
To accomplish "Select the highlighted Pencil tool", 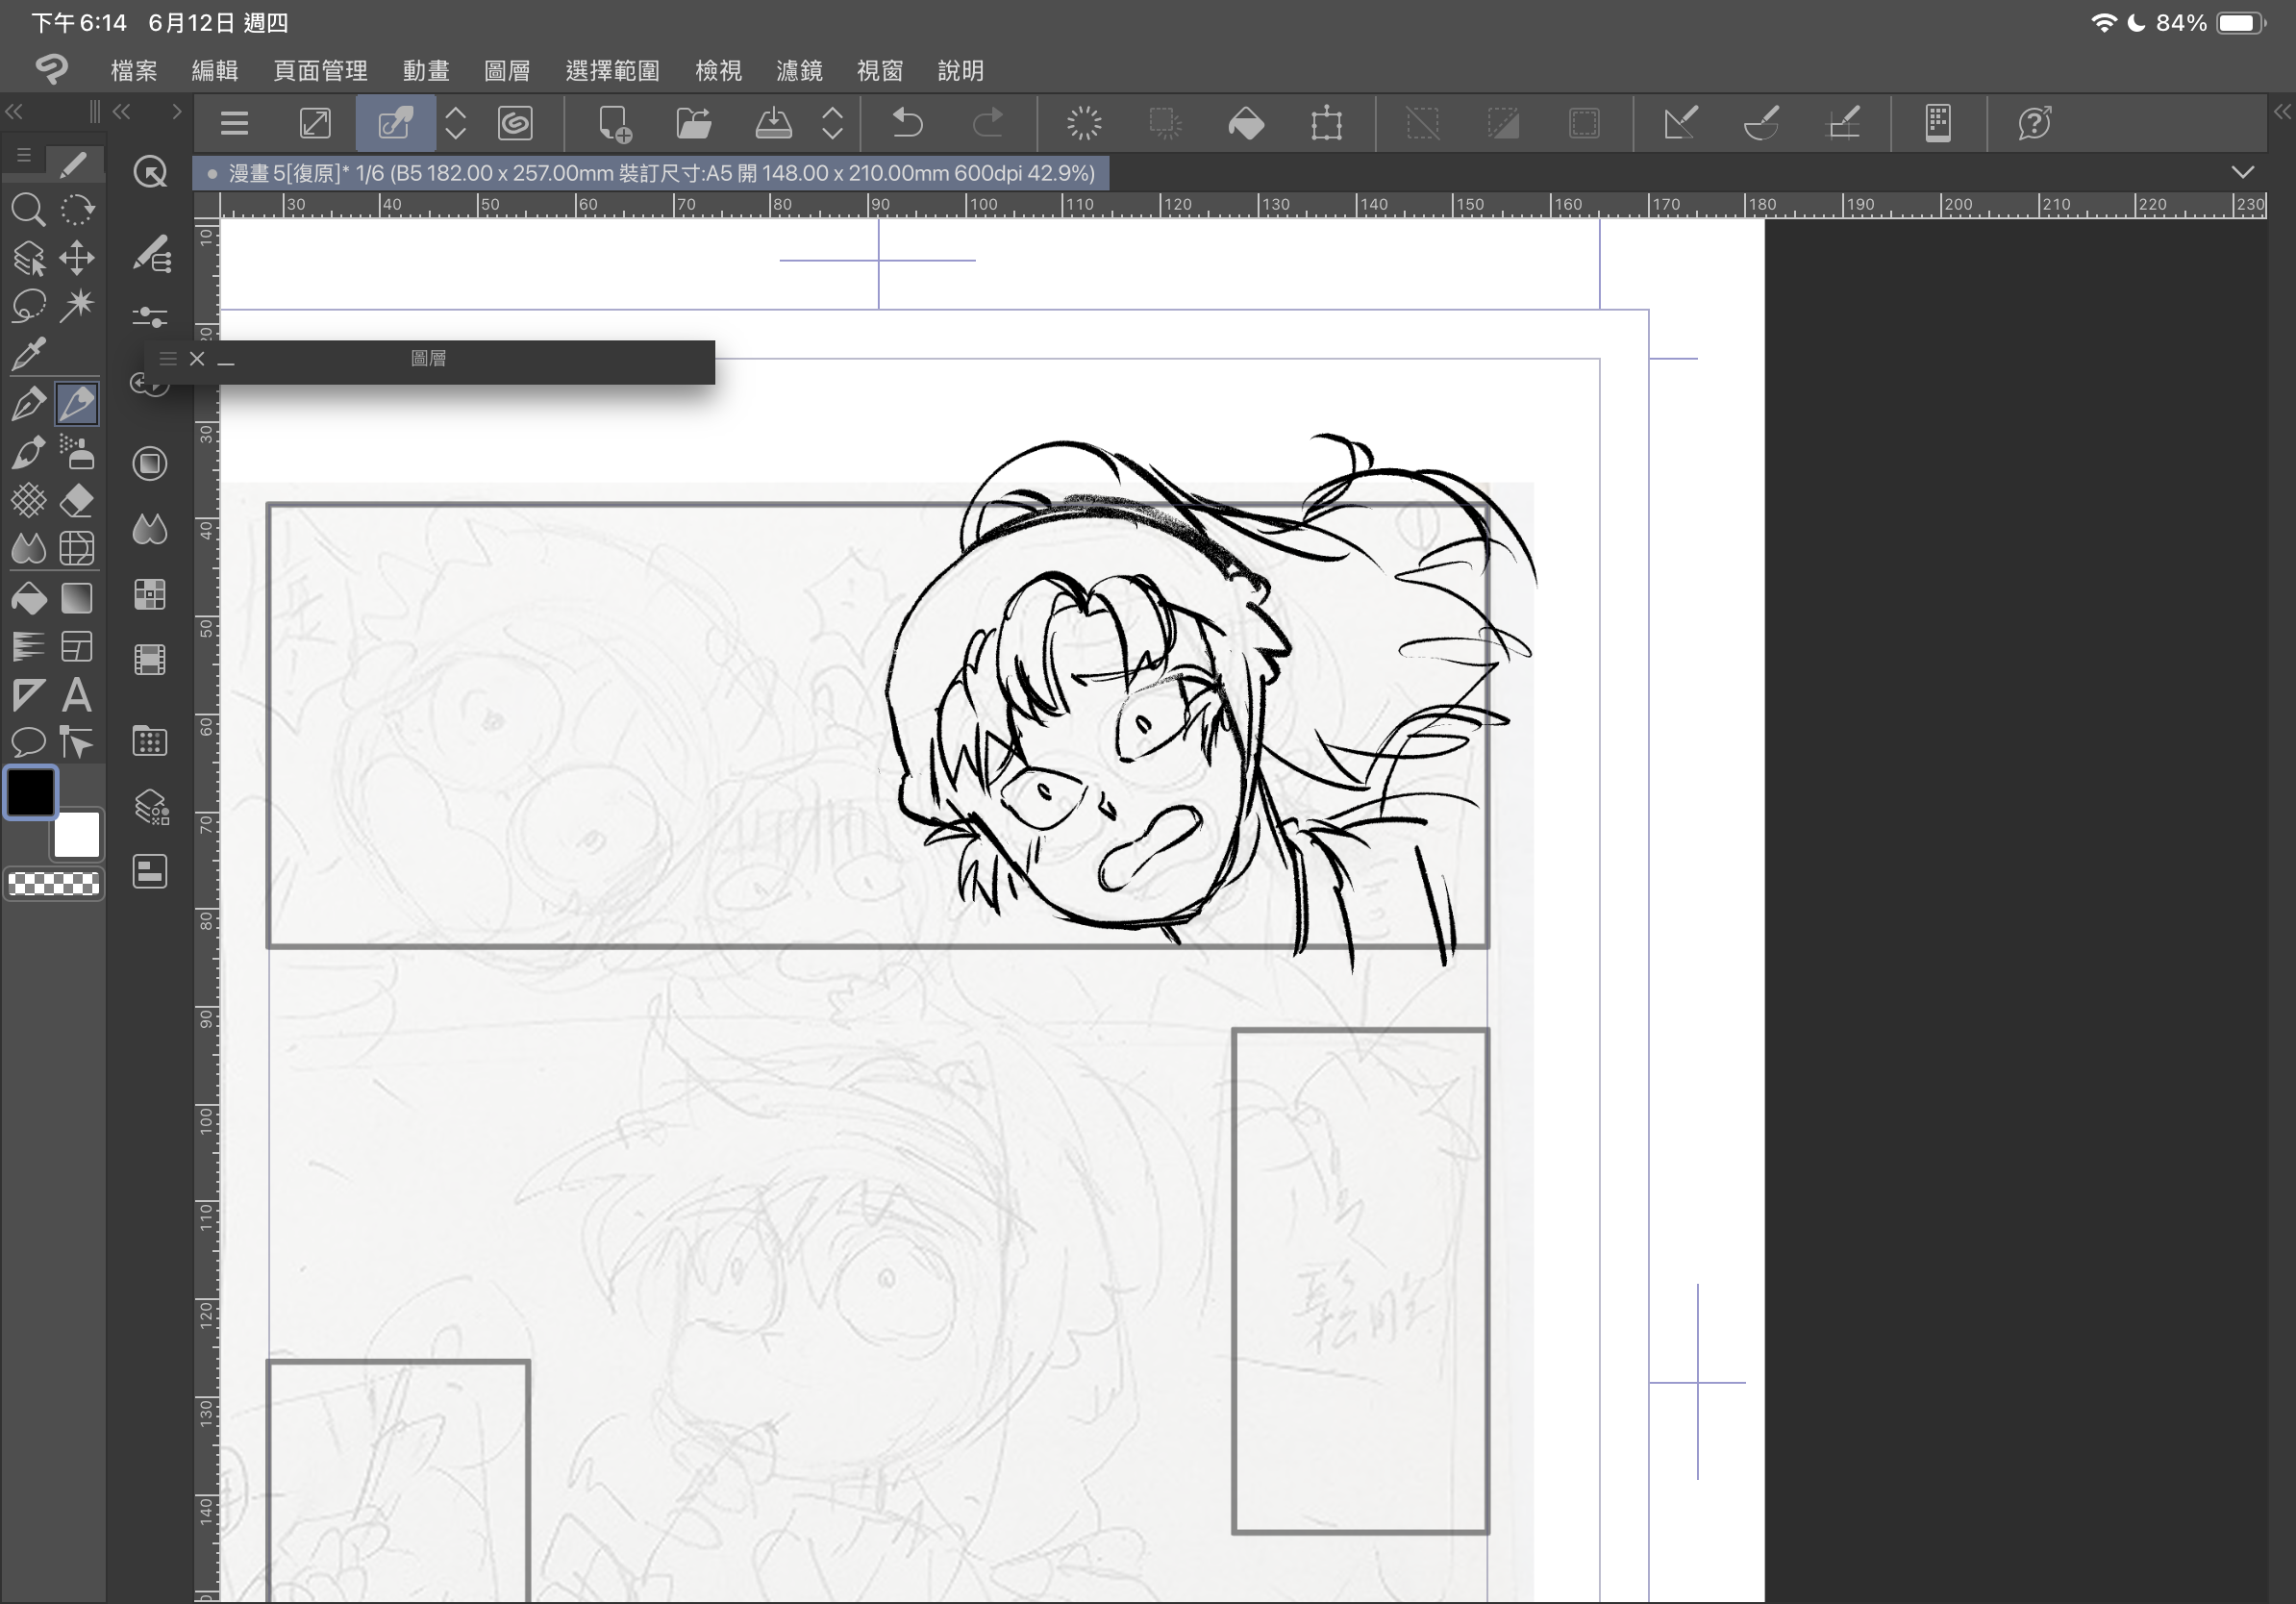I will coord(77,404).
